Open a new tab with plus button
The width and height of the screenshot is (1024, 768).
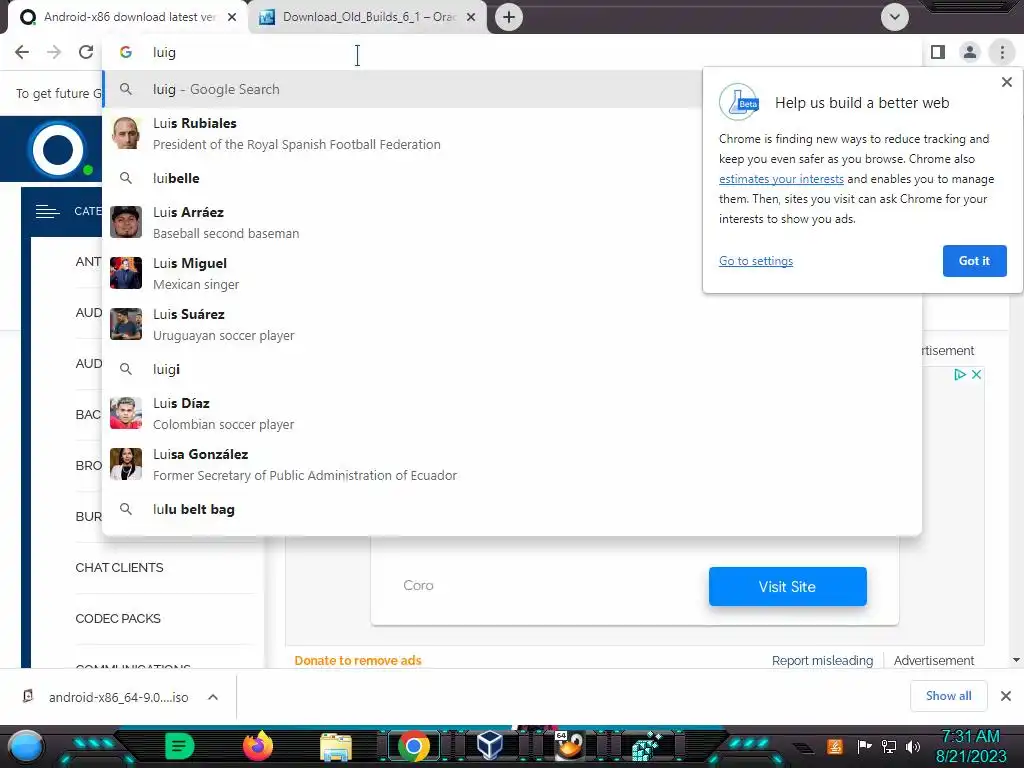(x=509, y=17)
